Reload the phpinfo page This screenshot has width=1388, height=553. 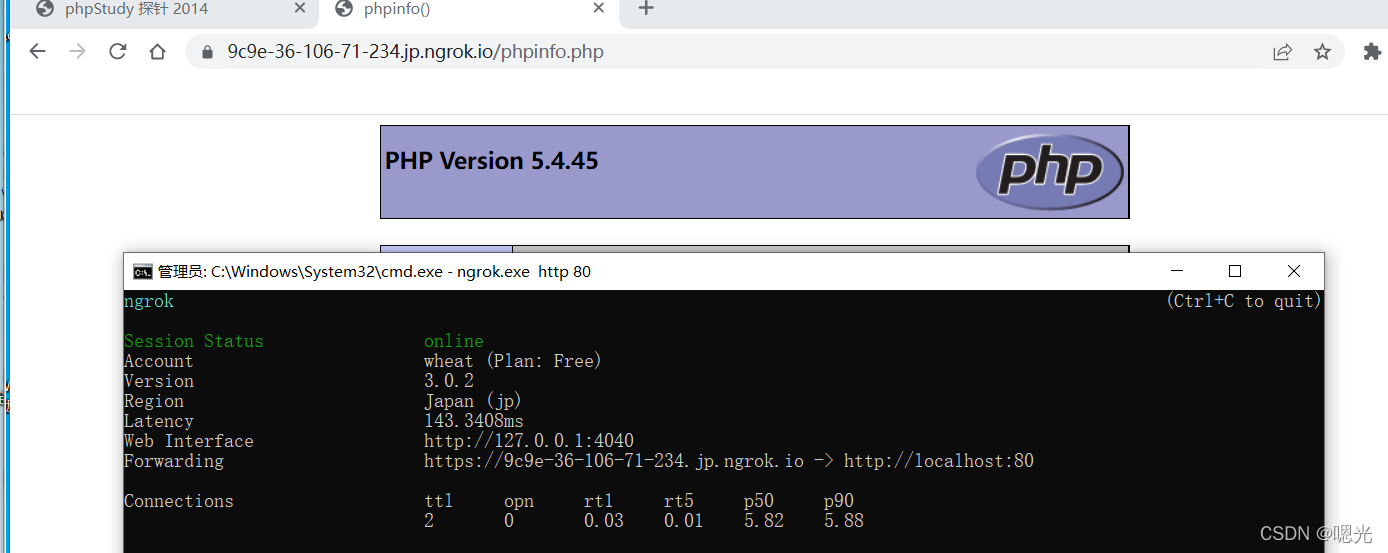117,51
